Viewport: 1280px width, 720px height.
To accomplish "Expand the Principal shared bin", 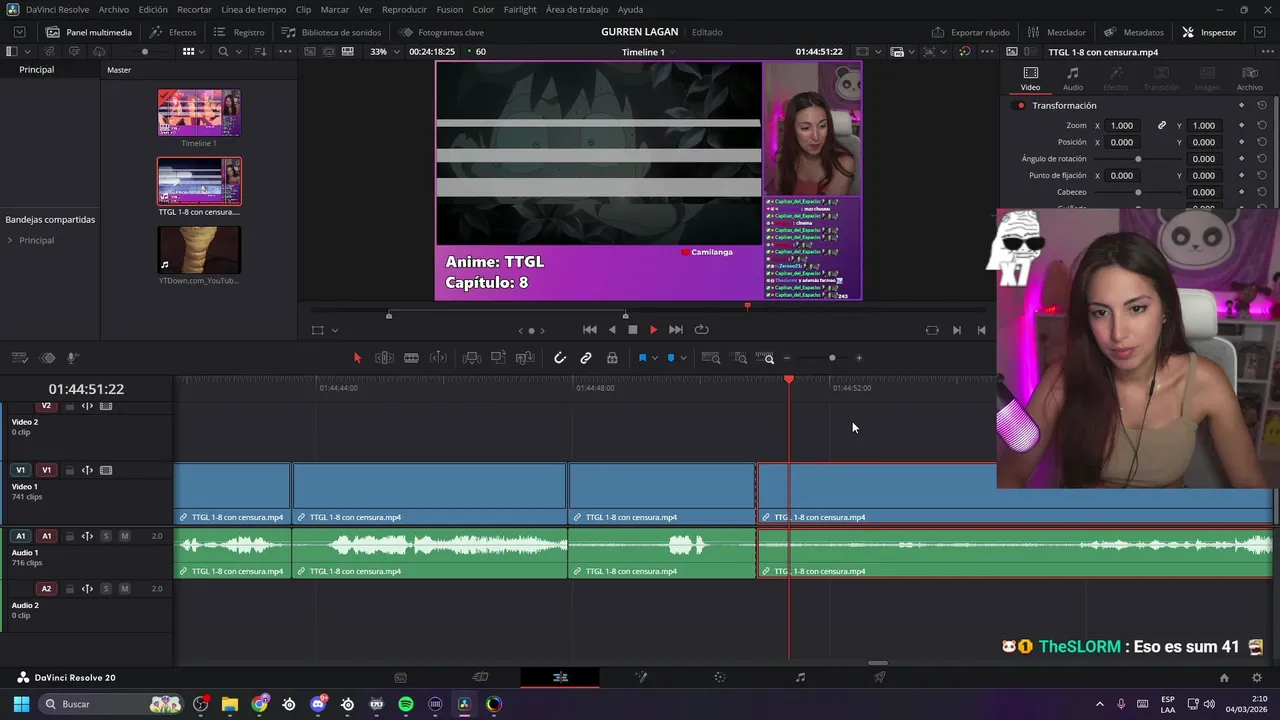I will point(10,240).
